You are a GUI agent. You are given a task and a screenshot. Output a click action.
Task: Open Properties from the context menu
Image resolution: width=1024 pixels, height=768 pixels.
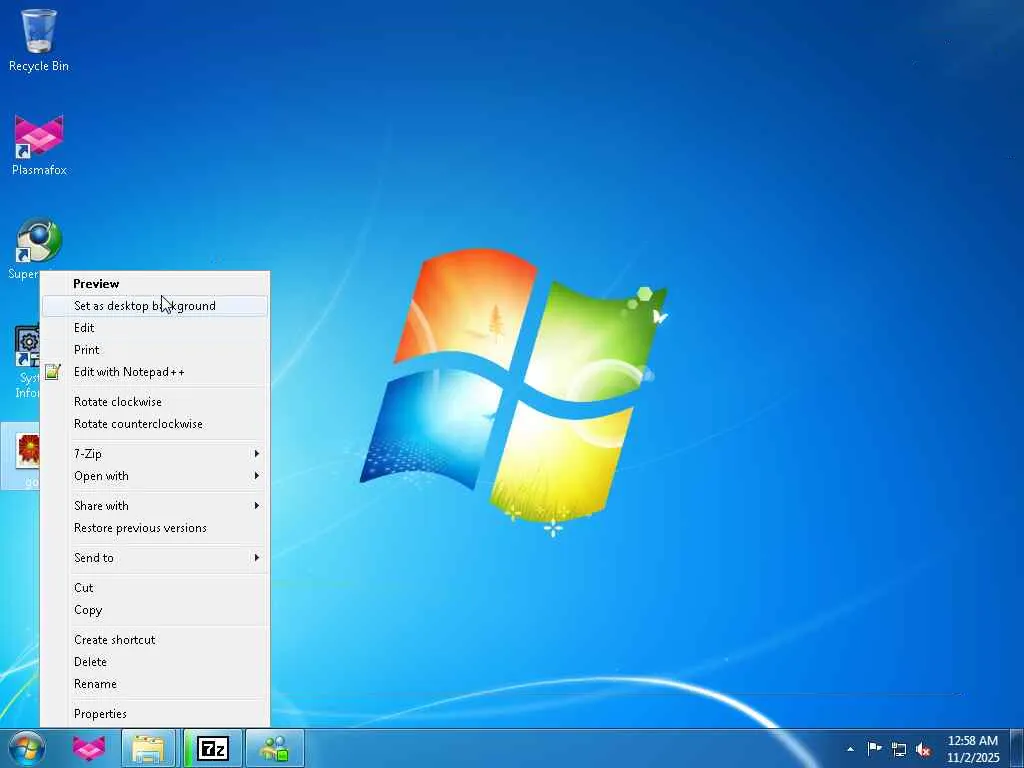(x=155, y=714)
